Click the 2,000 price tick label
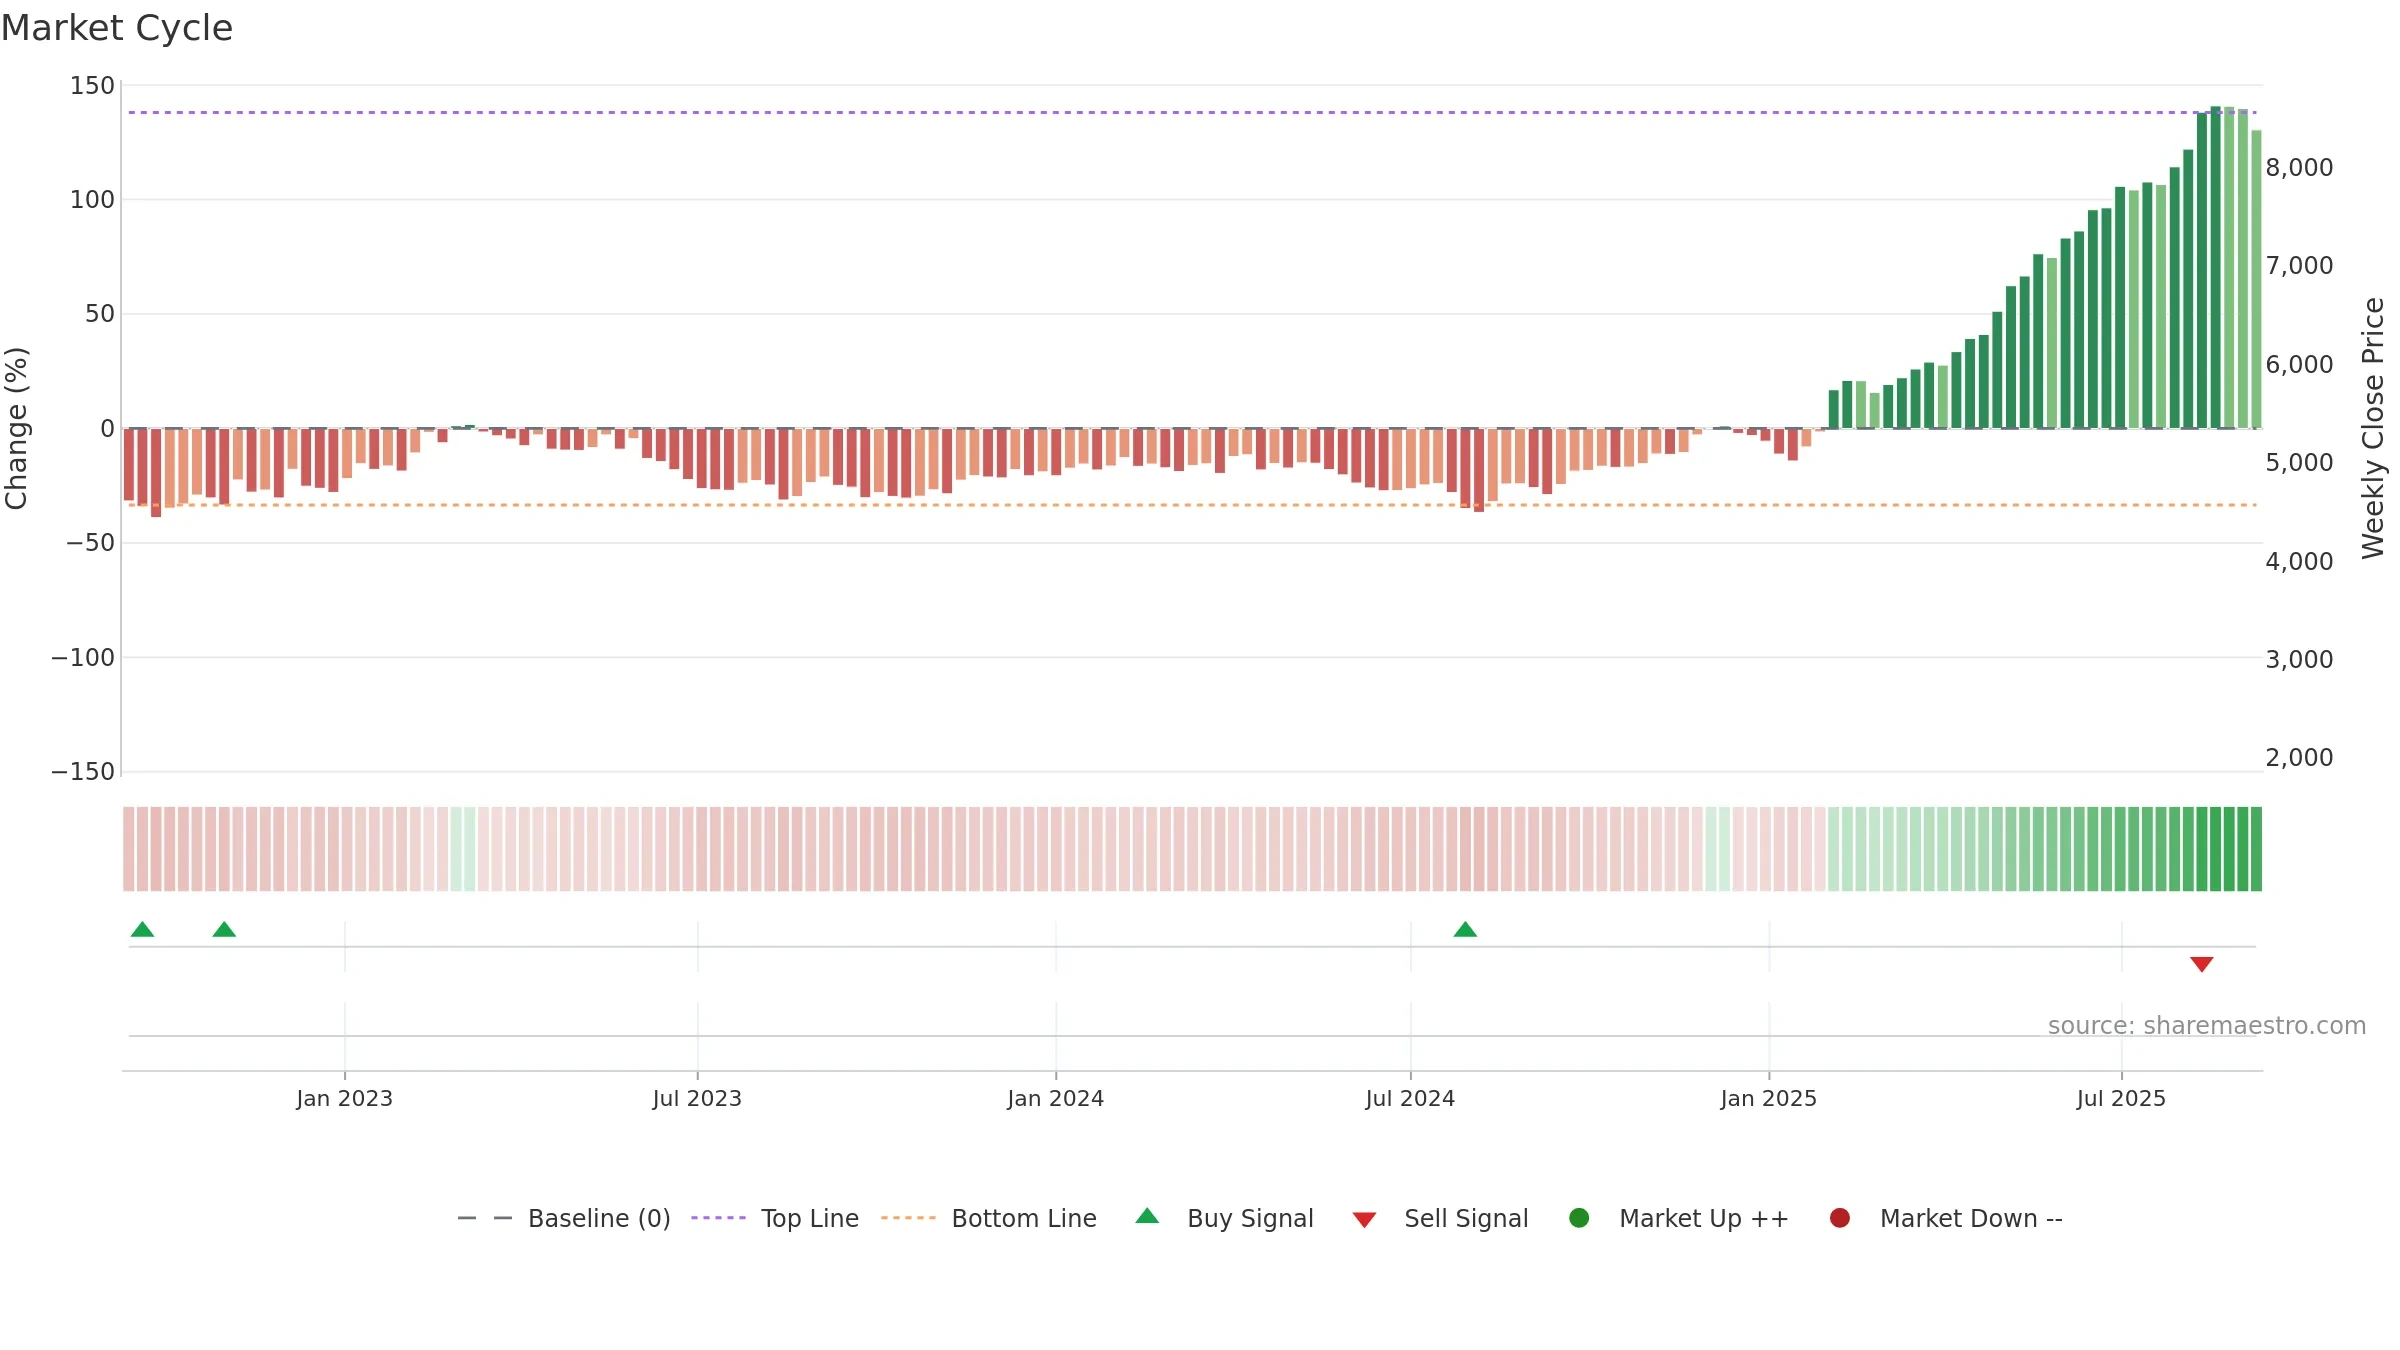The height and width of the screenshot is (1350, 2400). click(x=2299, y=758)
